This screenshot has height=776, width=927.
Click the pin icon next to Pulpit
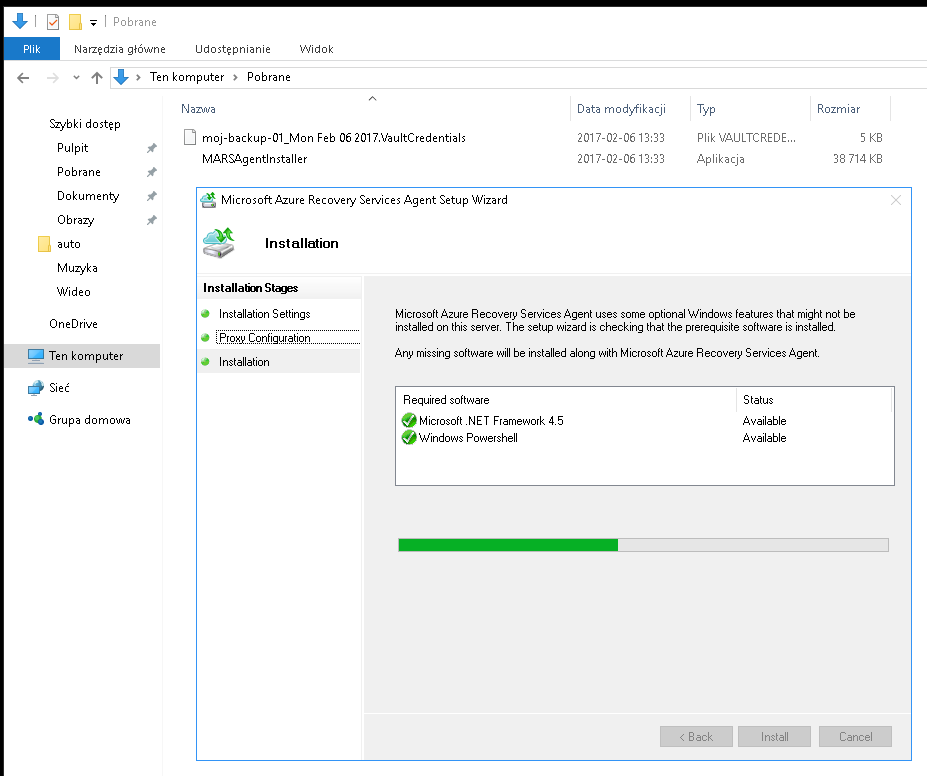coord(151,148)
